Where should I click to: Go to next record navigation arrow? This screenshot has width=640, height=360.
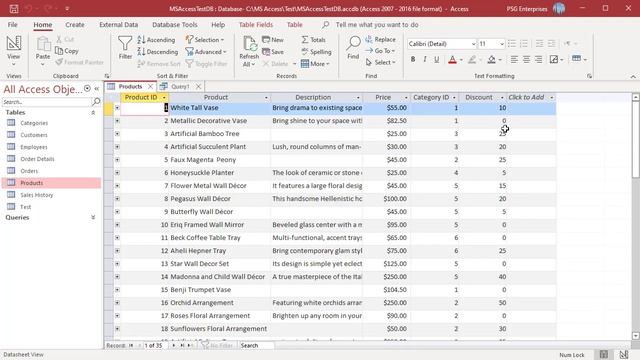coord(174,345)
